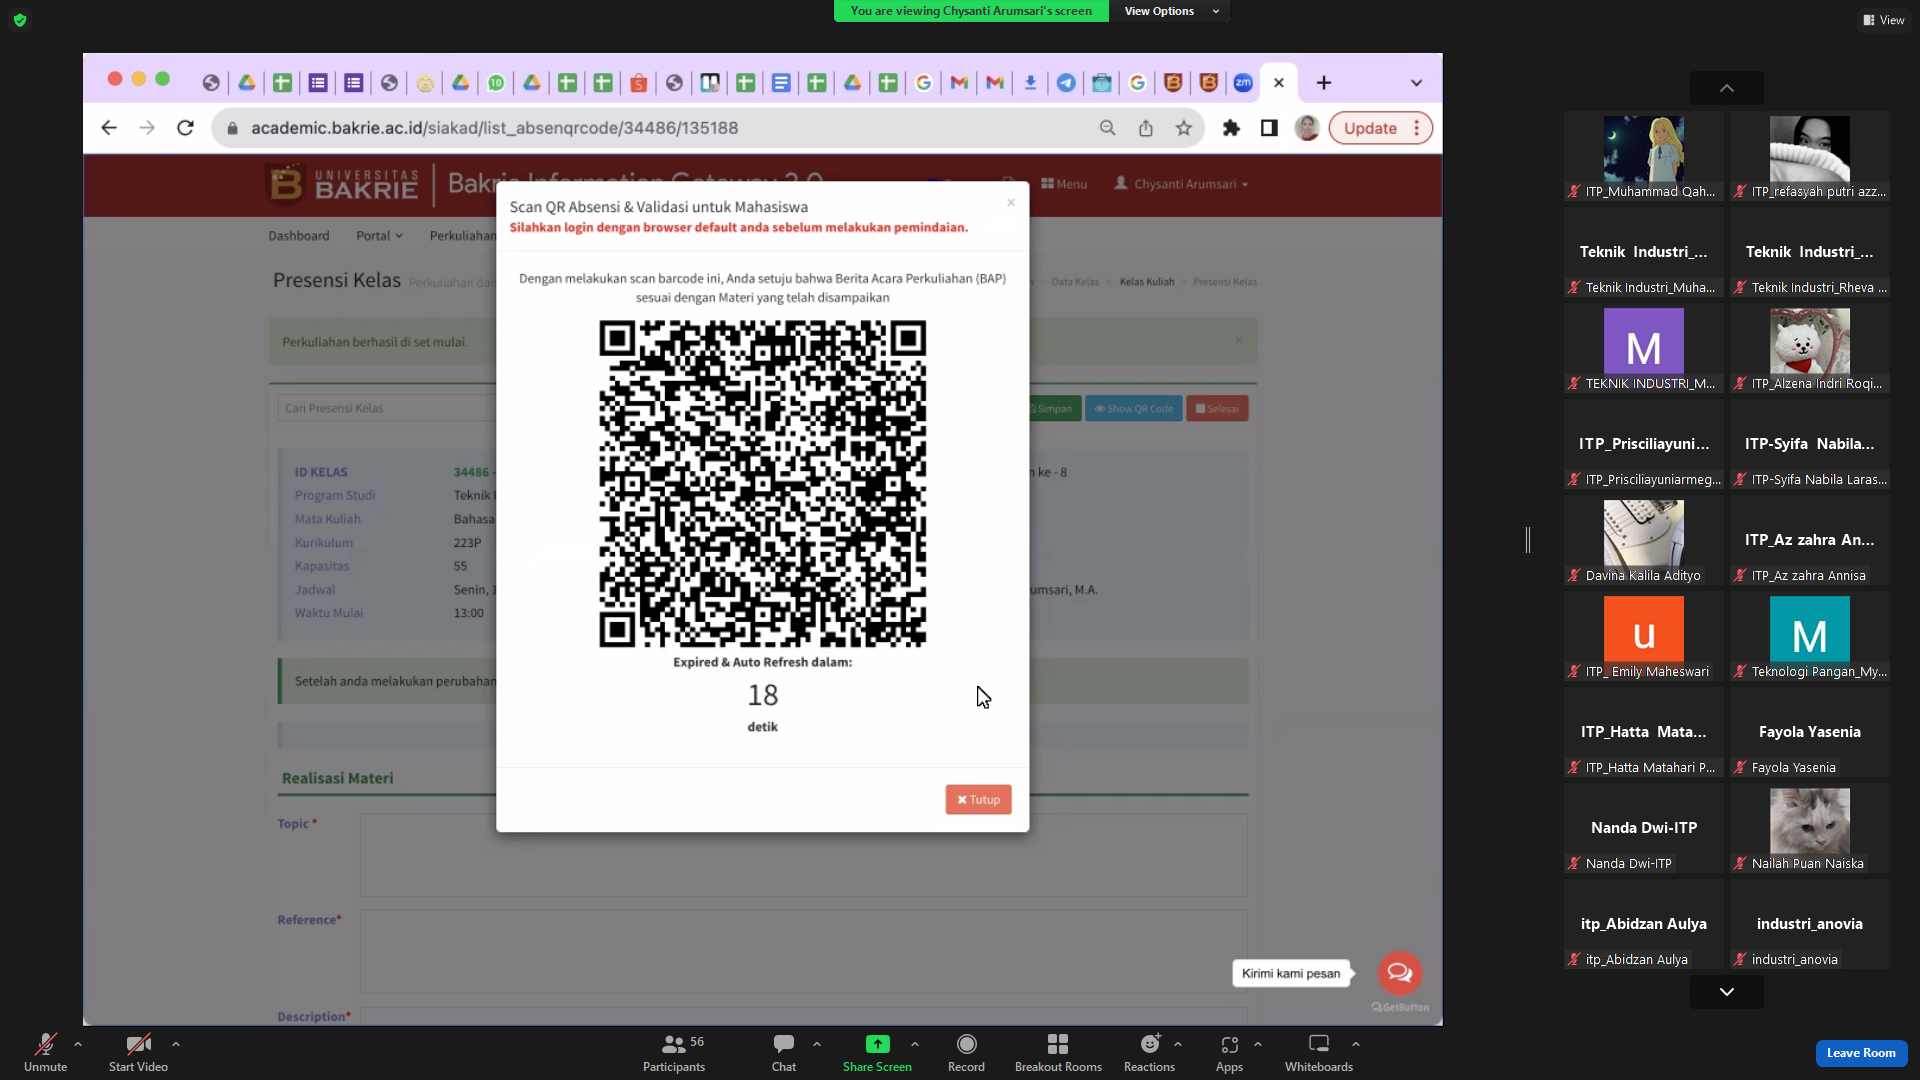The width and height of the screenshot is (1920, 1080).
Task: Click the Dashboard menu item
Action: (x=298, y=236)
